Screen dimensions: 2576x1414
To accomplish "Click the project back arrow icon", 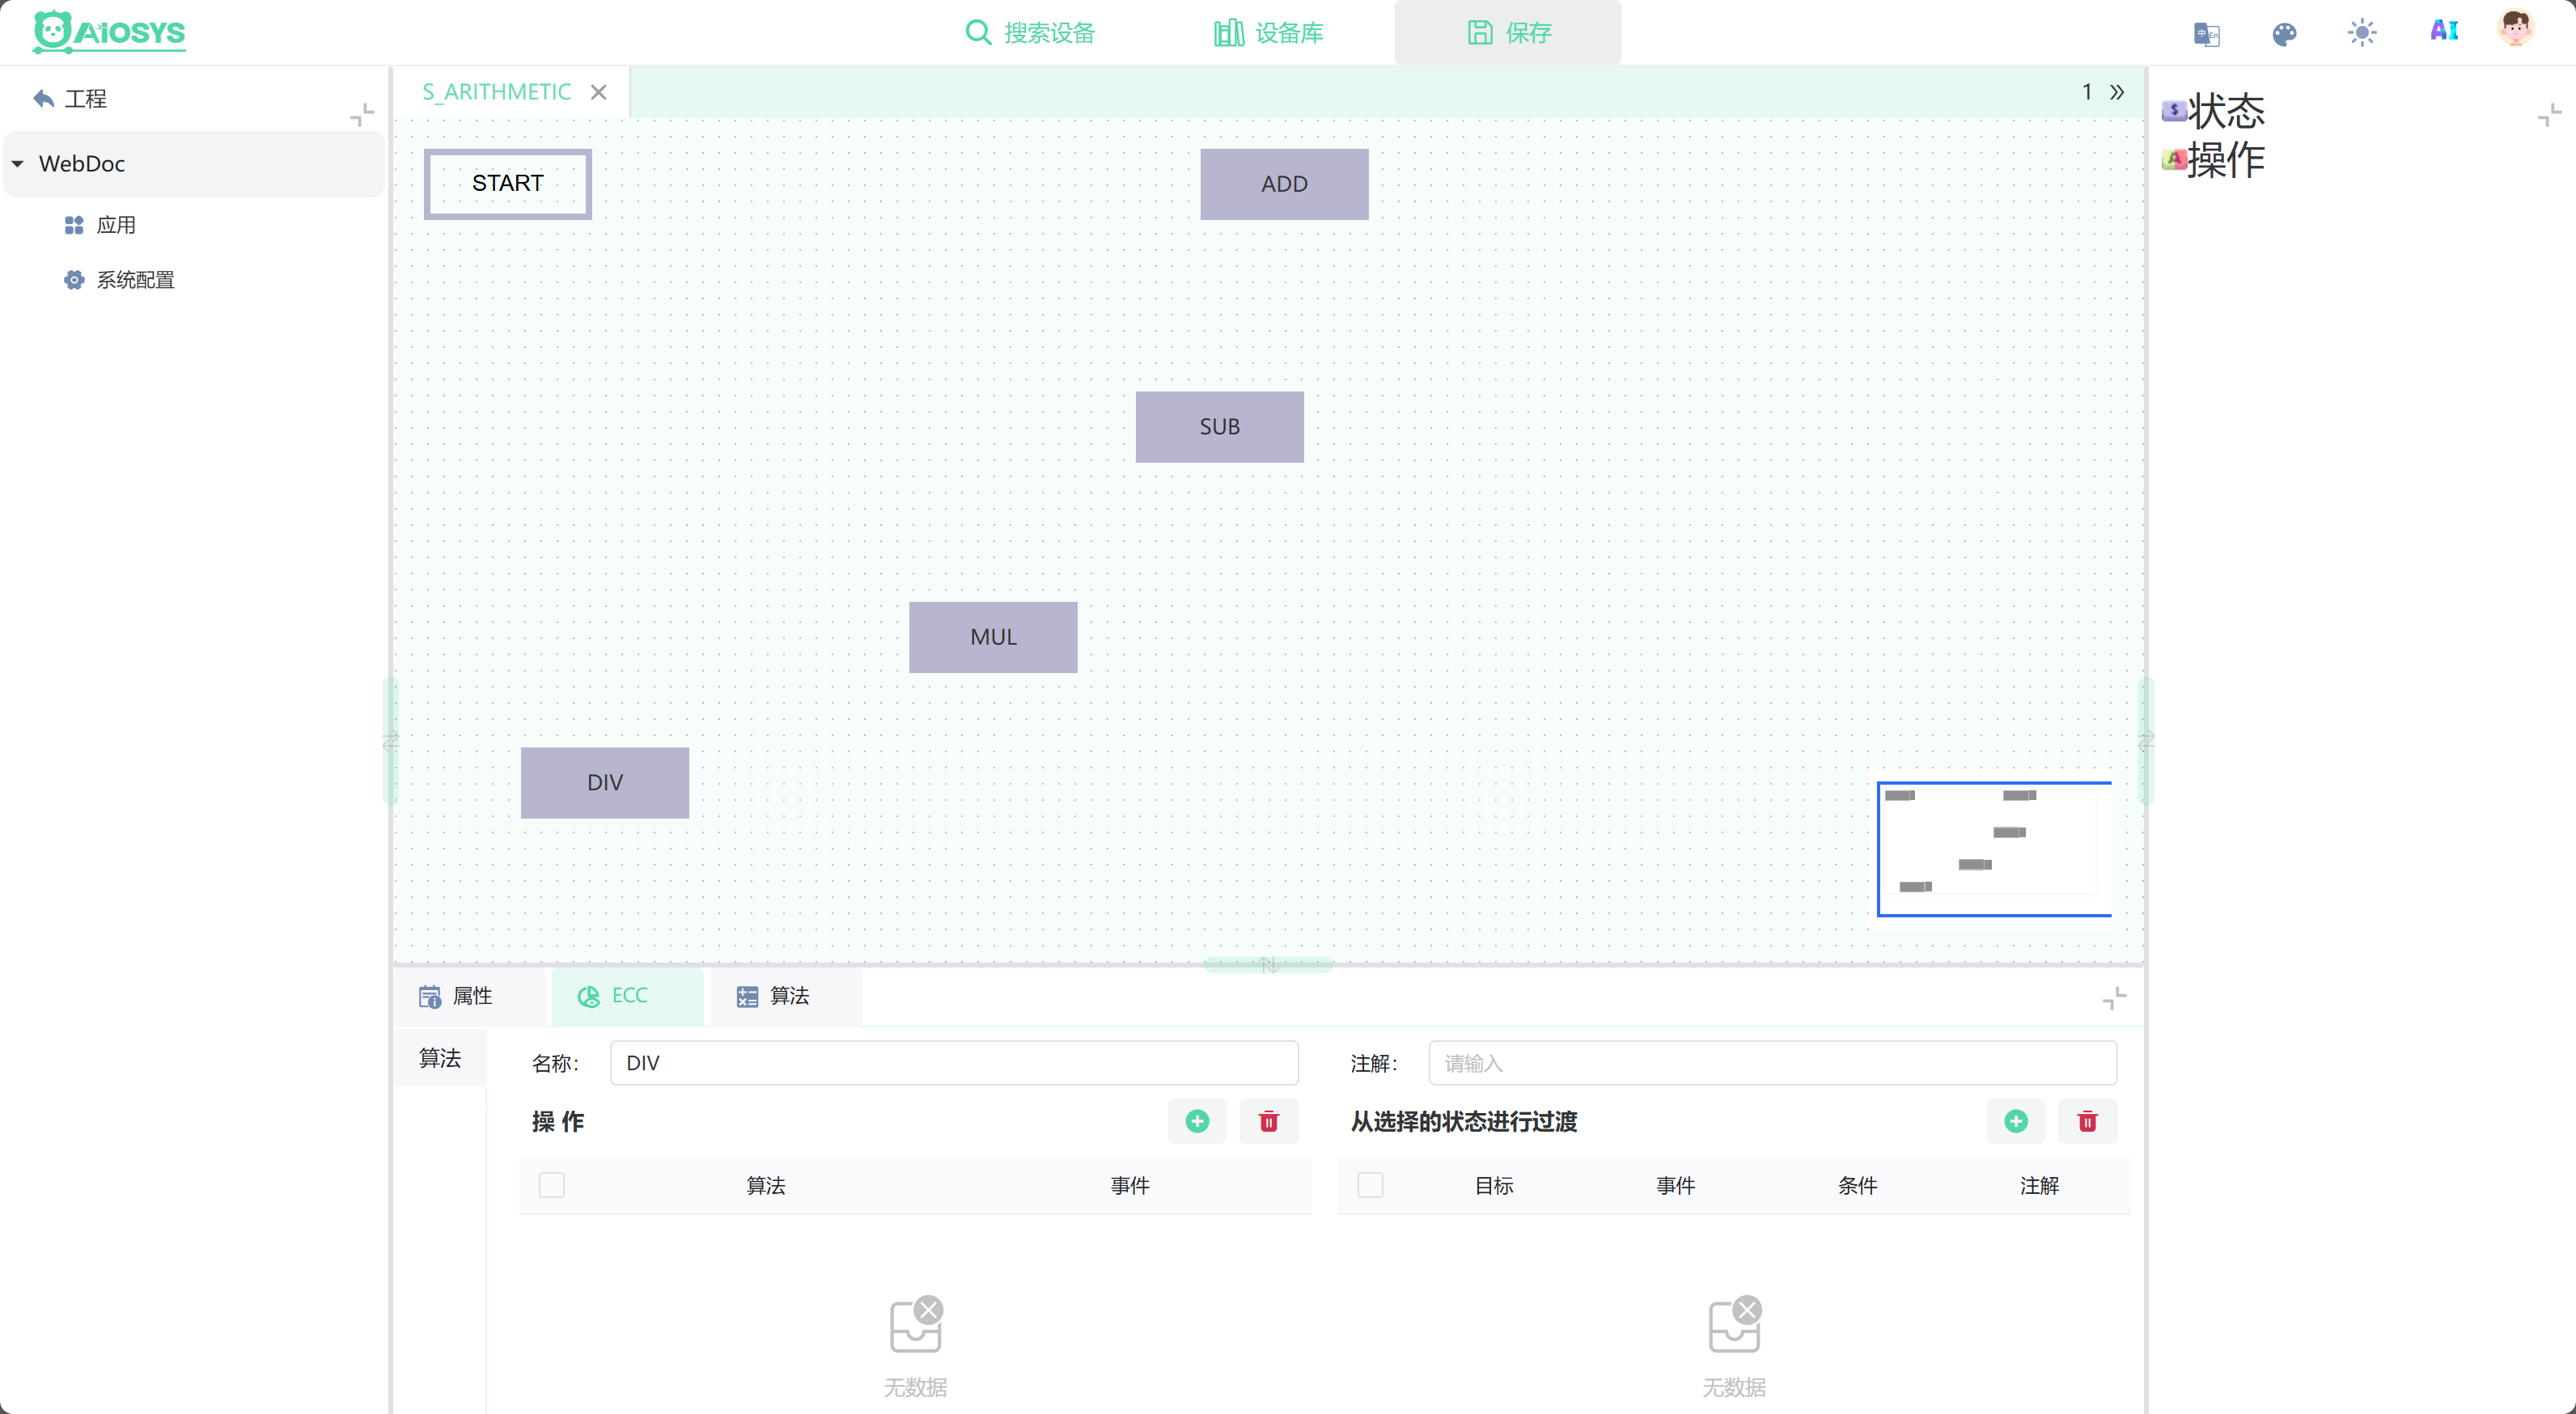I will (x=43, y=98).
